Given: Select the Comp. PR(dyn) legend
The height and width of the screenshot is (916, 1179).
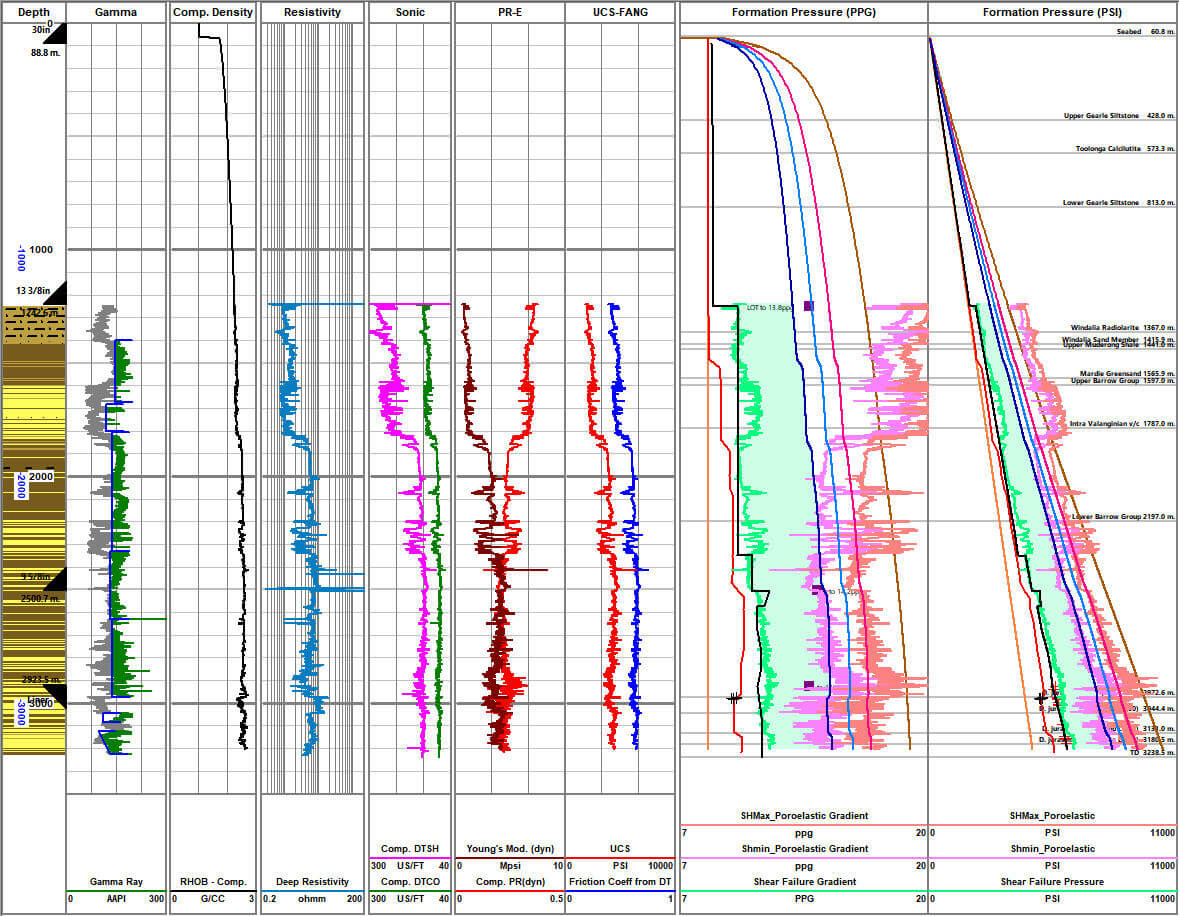Looking at the screenshot, I should click(x=510, y=881).
